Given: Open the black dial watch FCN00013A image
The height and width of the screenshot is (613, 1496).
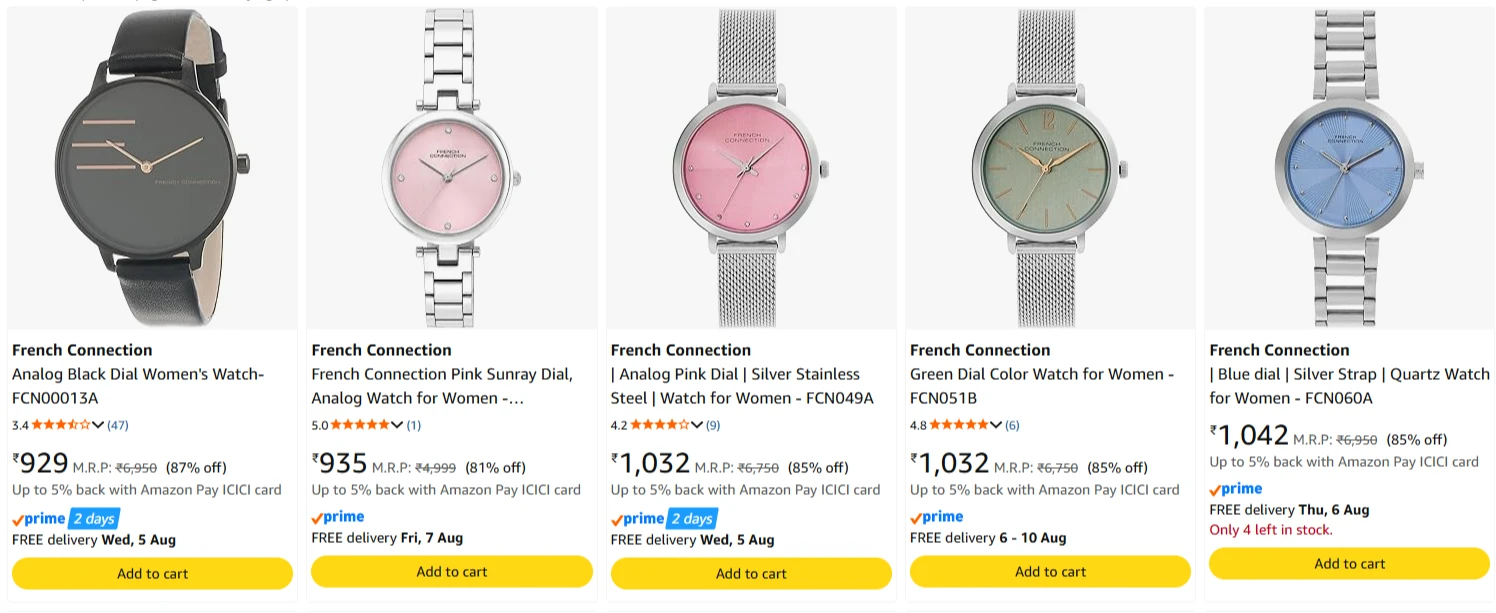Looking at the screenshot, I should pos(152,168).
